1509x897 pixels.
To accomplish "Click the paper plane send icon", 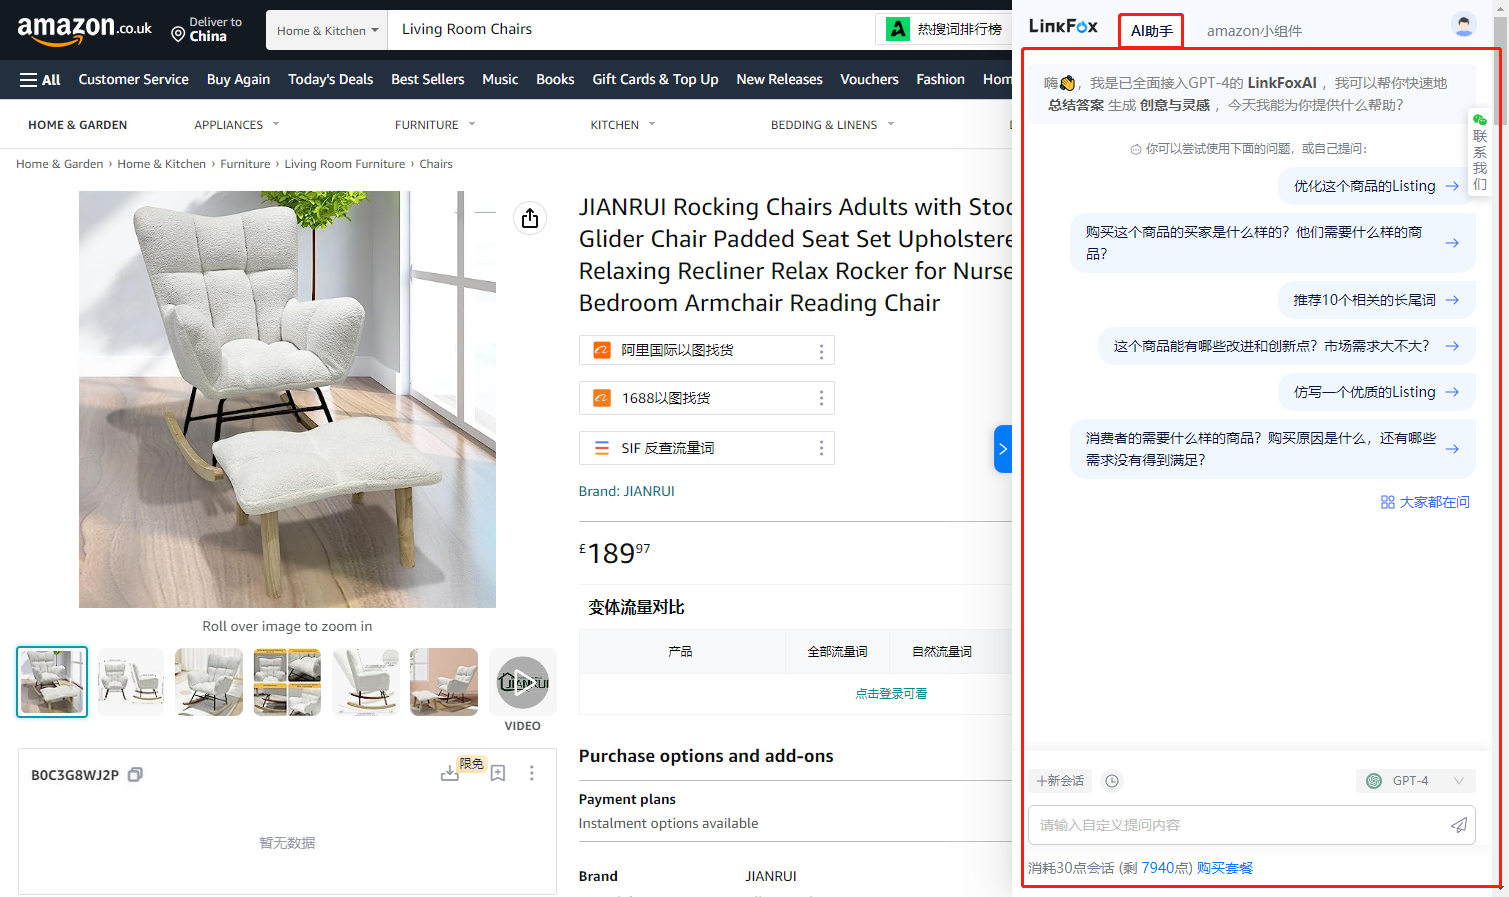I will point(1459,825).
